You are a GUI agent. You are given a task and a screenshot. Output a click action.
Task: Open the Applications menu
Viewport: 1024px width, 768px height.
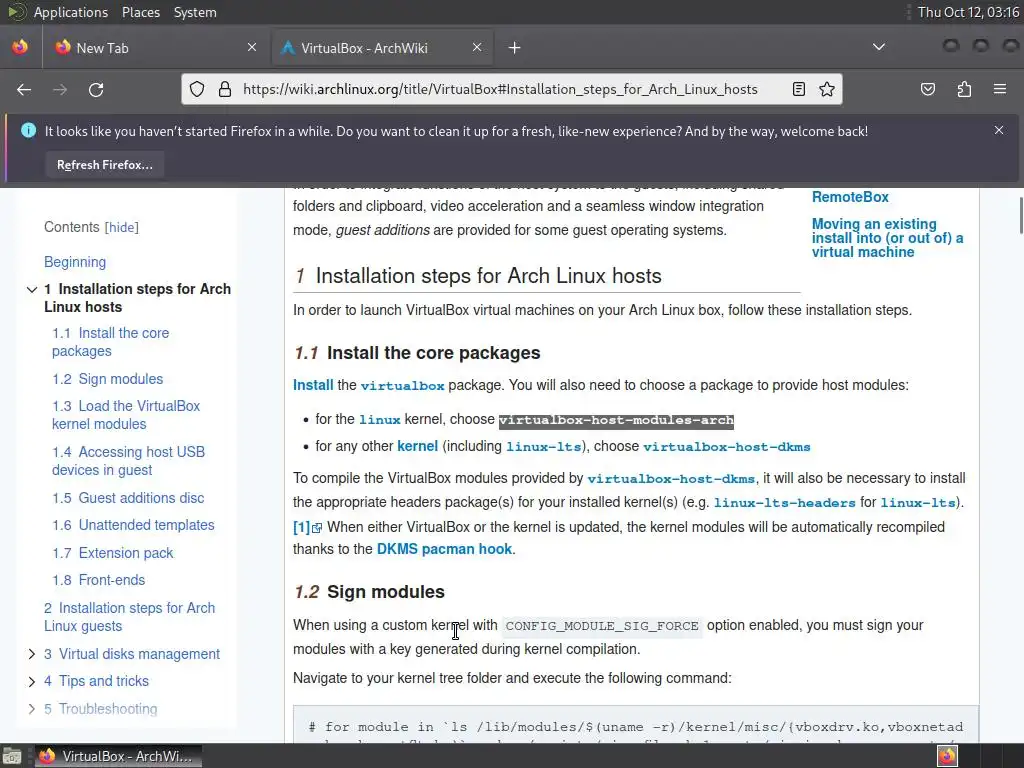pyautogui.click(x=71, y=12)
